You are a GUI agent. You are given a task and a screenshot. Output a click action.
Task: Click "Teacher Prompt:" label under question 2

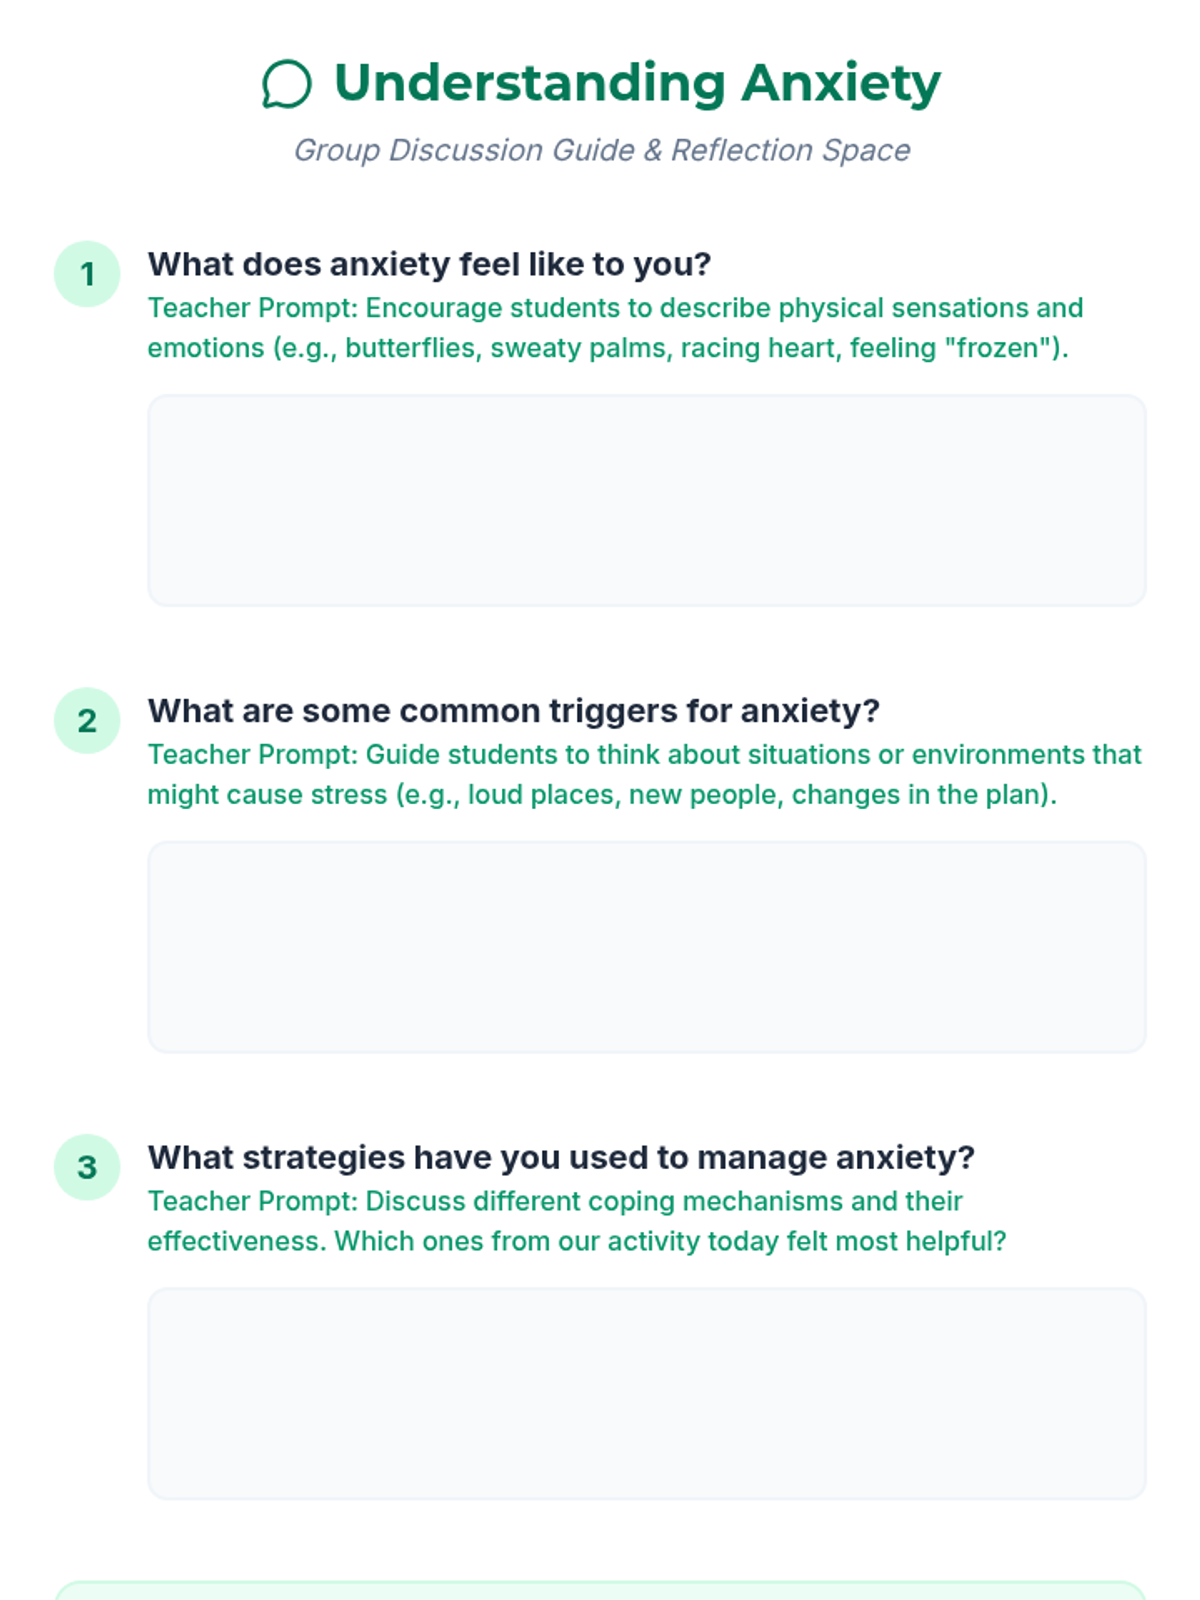coord(252,755)
